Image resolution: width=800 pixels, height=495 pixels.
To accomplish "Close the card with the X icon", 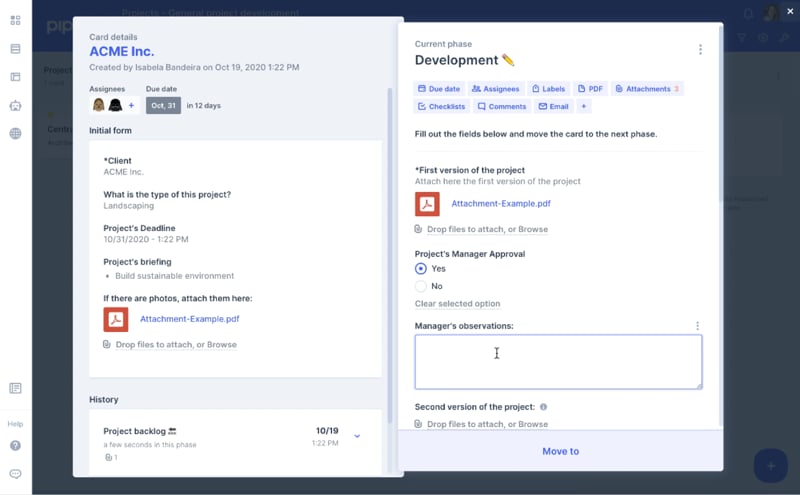I will pyautogui.click(x=790, y=11).
